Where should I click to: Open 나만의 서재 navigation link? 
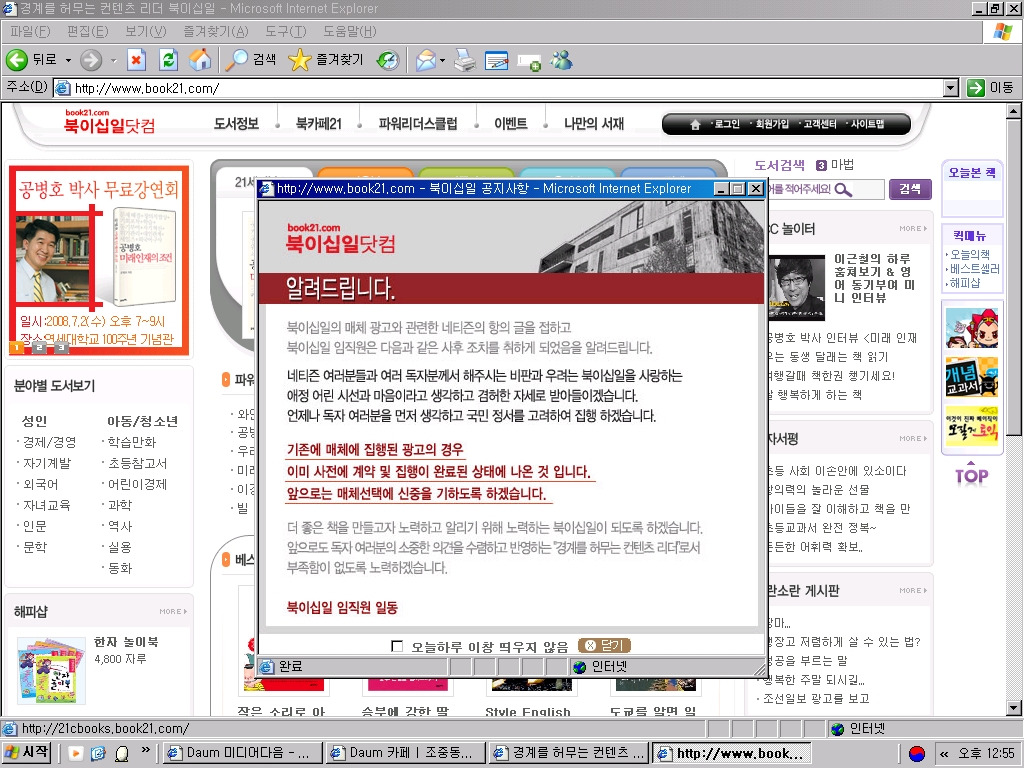point(594,123)
